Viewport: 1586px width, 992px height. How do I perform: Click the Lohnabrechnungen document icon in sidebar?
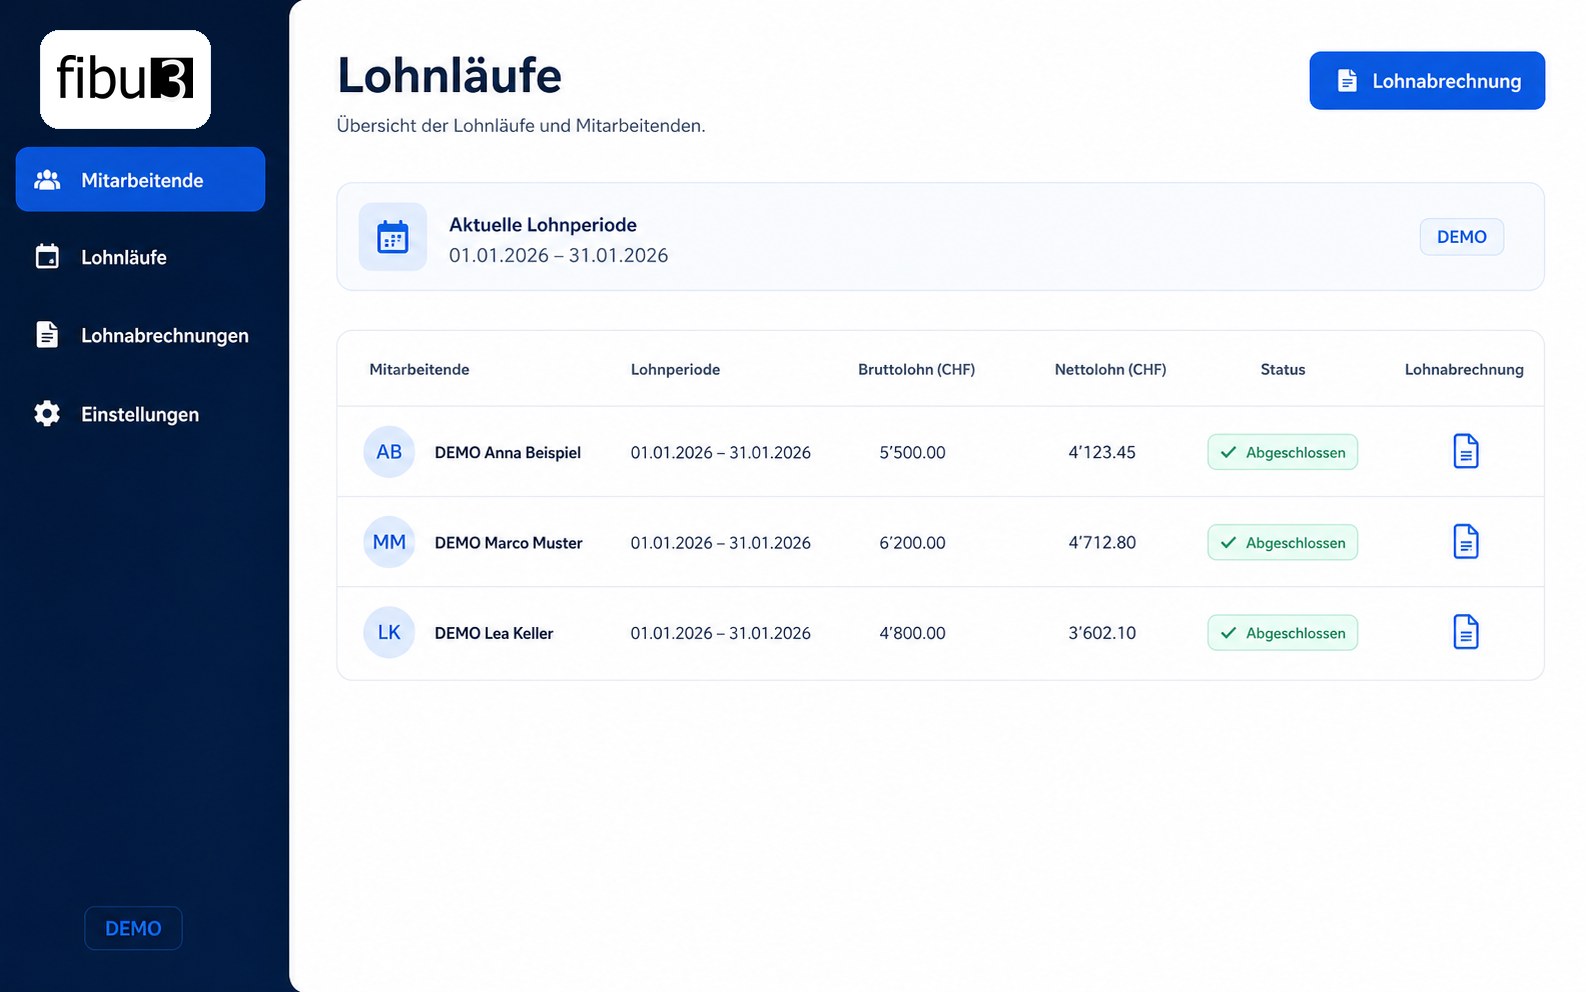coord(47,334)
